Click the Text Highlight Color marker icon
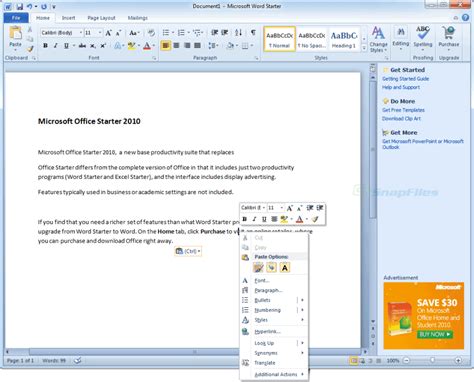Screen dimensions: 474x382 [x=132, y=46]
